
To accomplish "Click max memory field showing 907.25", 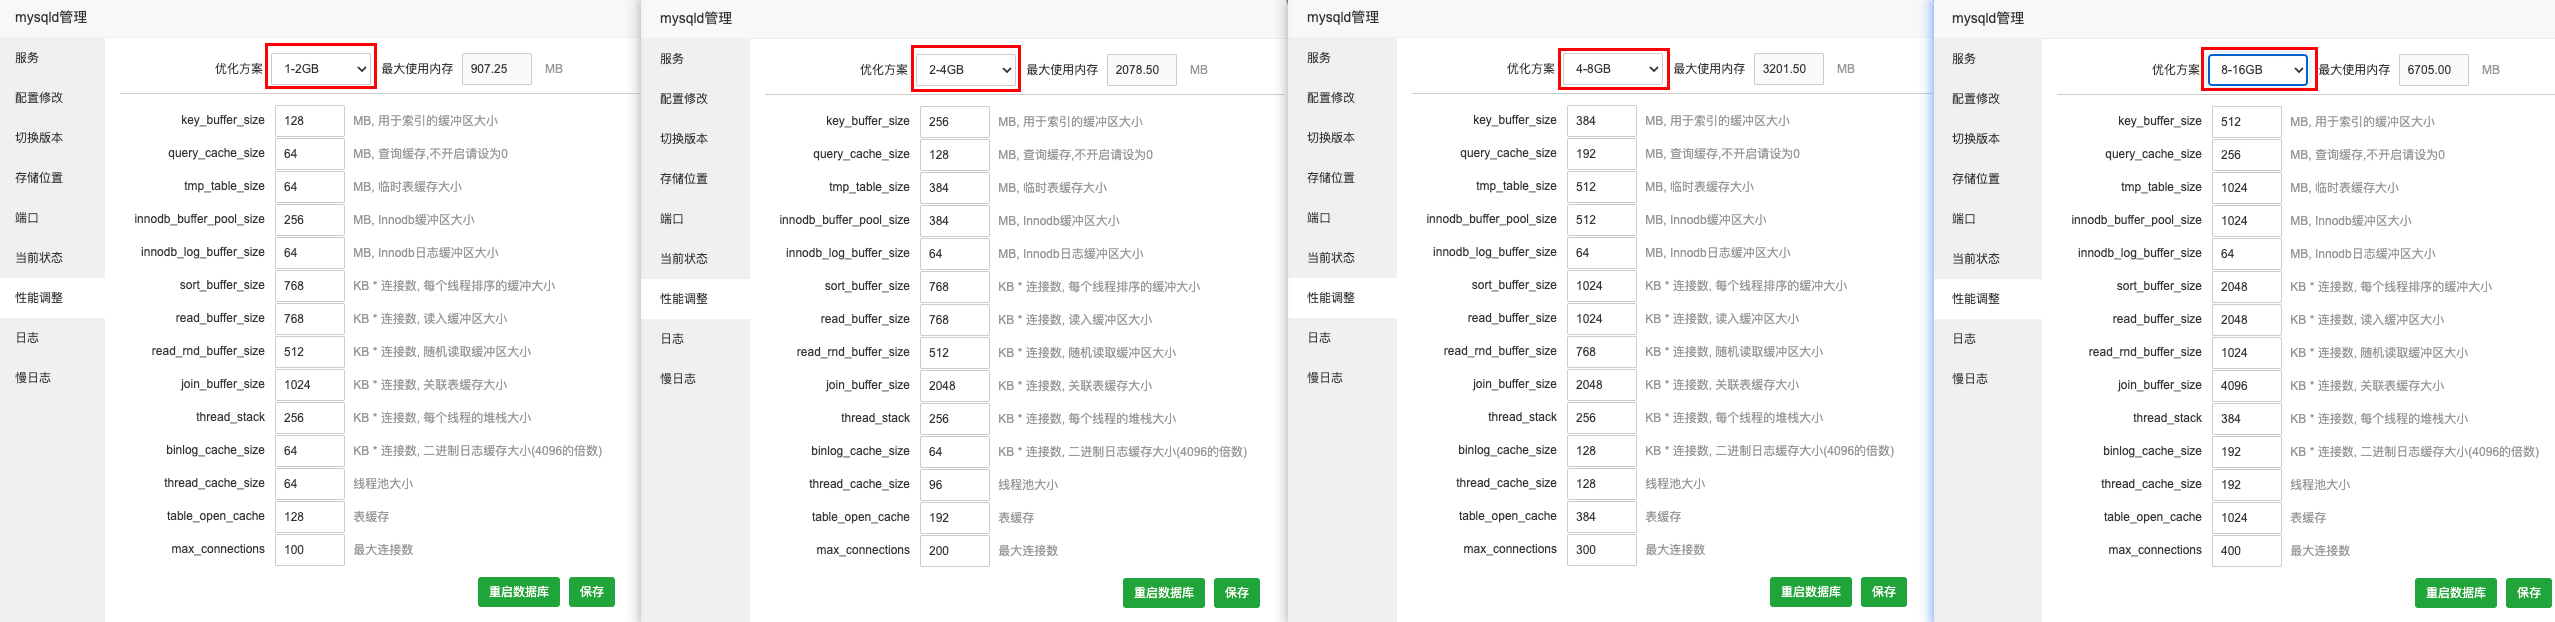I will [x=496, y=69].
